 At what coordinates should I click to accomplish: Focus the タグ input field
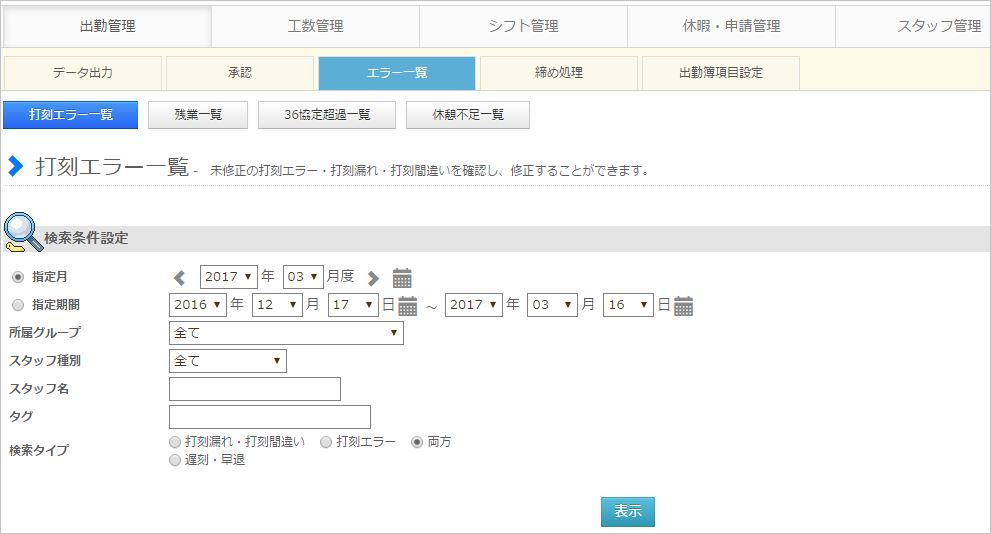270,417
